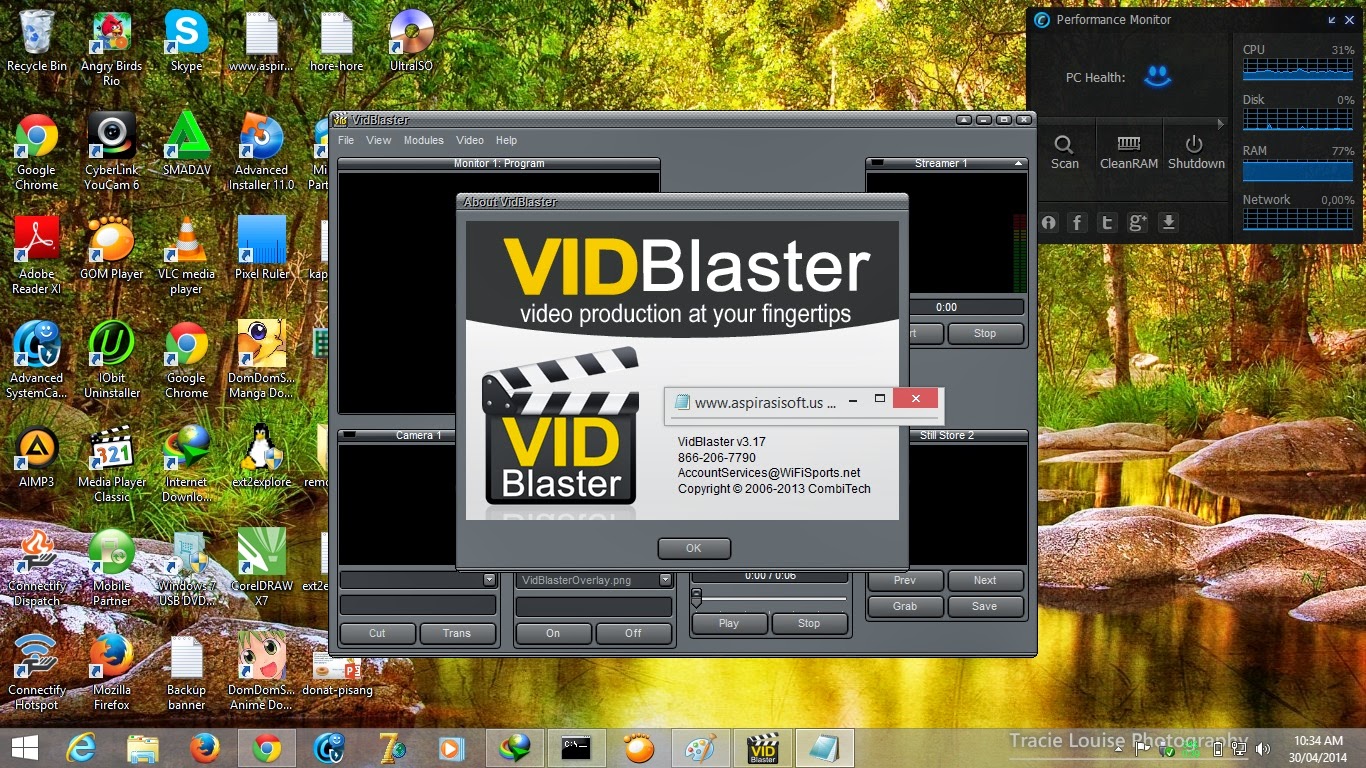Click the info icon in Performance Monitor
The image size is (1366, 768).
coord(1048,222)
